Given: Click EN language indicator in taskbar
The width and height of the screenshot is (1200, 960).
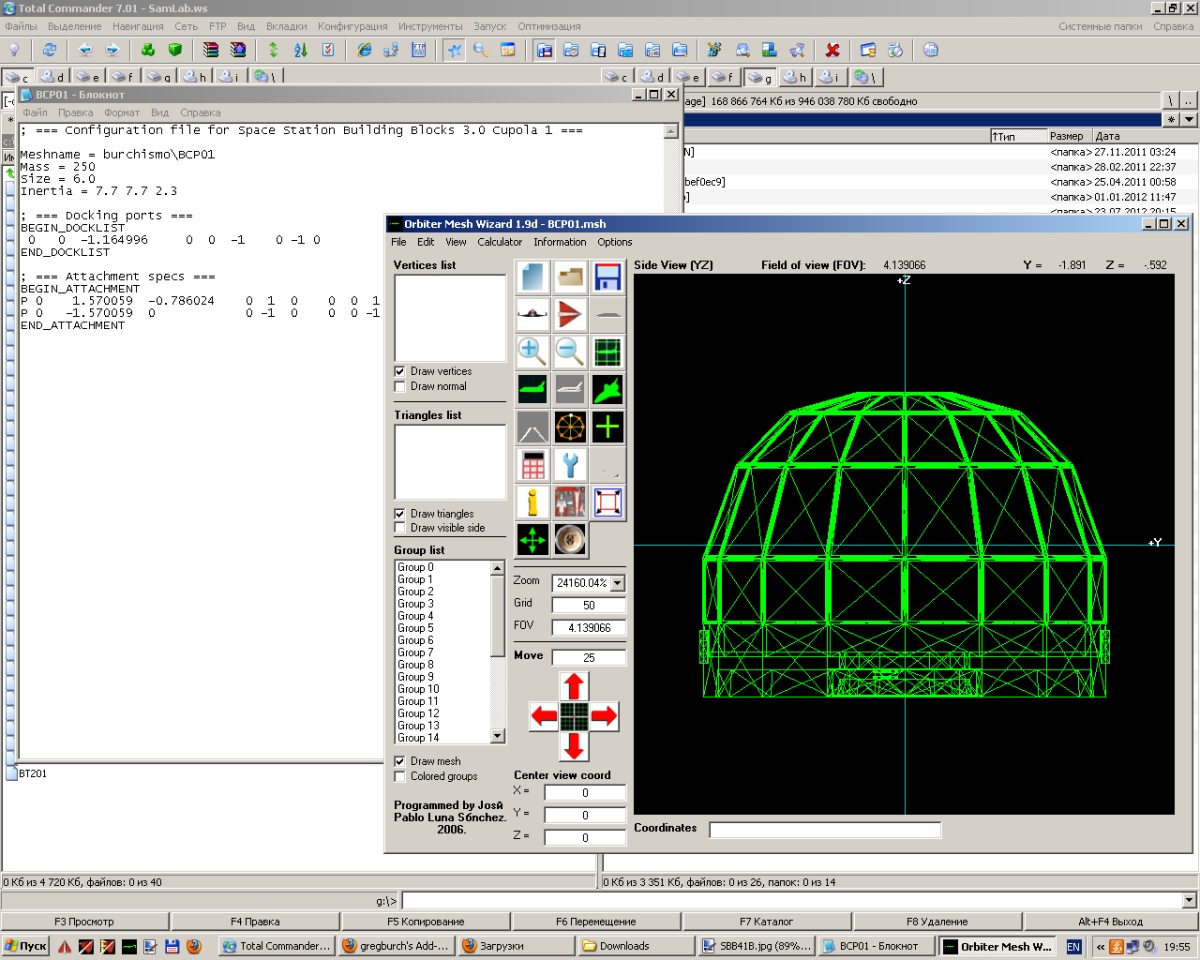Looking at the screenshot, I should (1074, 946).
